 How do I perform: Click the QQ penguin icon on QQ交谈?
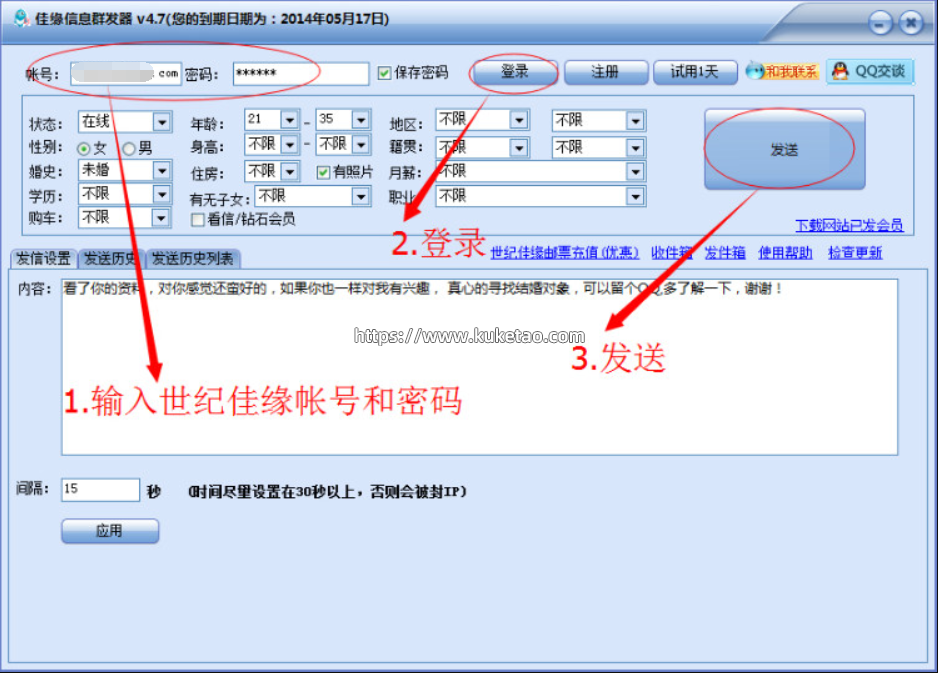tap(840, 72)
